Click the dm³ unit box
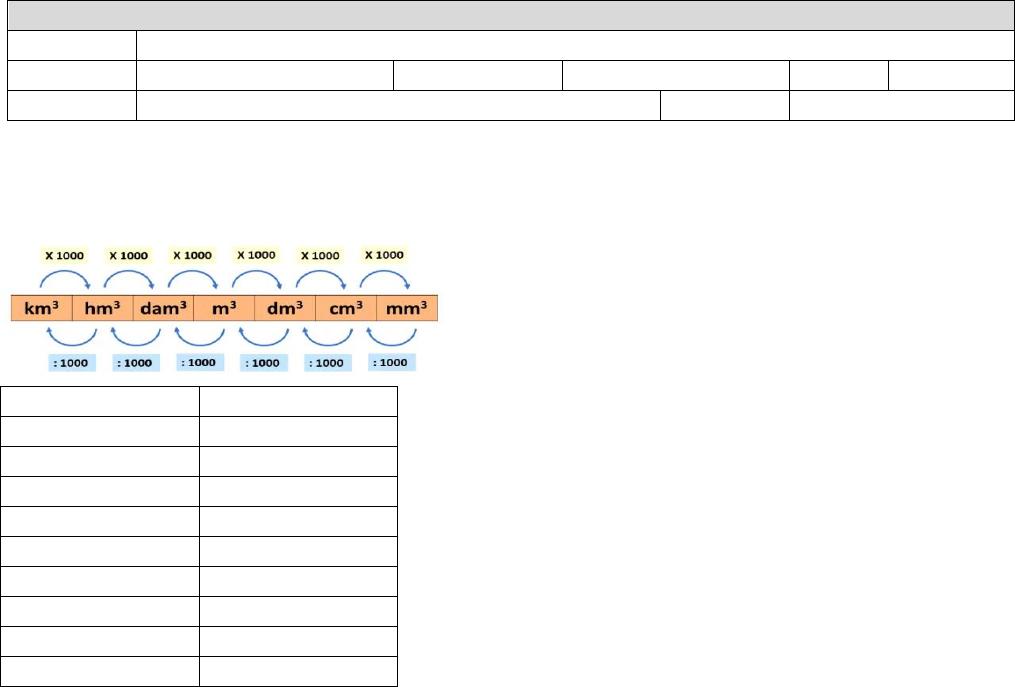Screen dimensions: 1015x687 point(285,309)
